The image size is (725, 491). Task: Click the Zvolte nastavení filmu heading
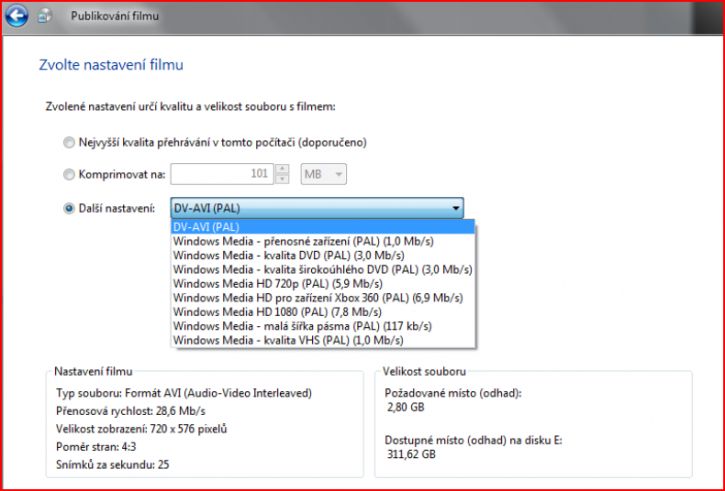(x=111, y=65)
